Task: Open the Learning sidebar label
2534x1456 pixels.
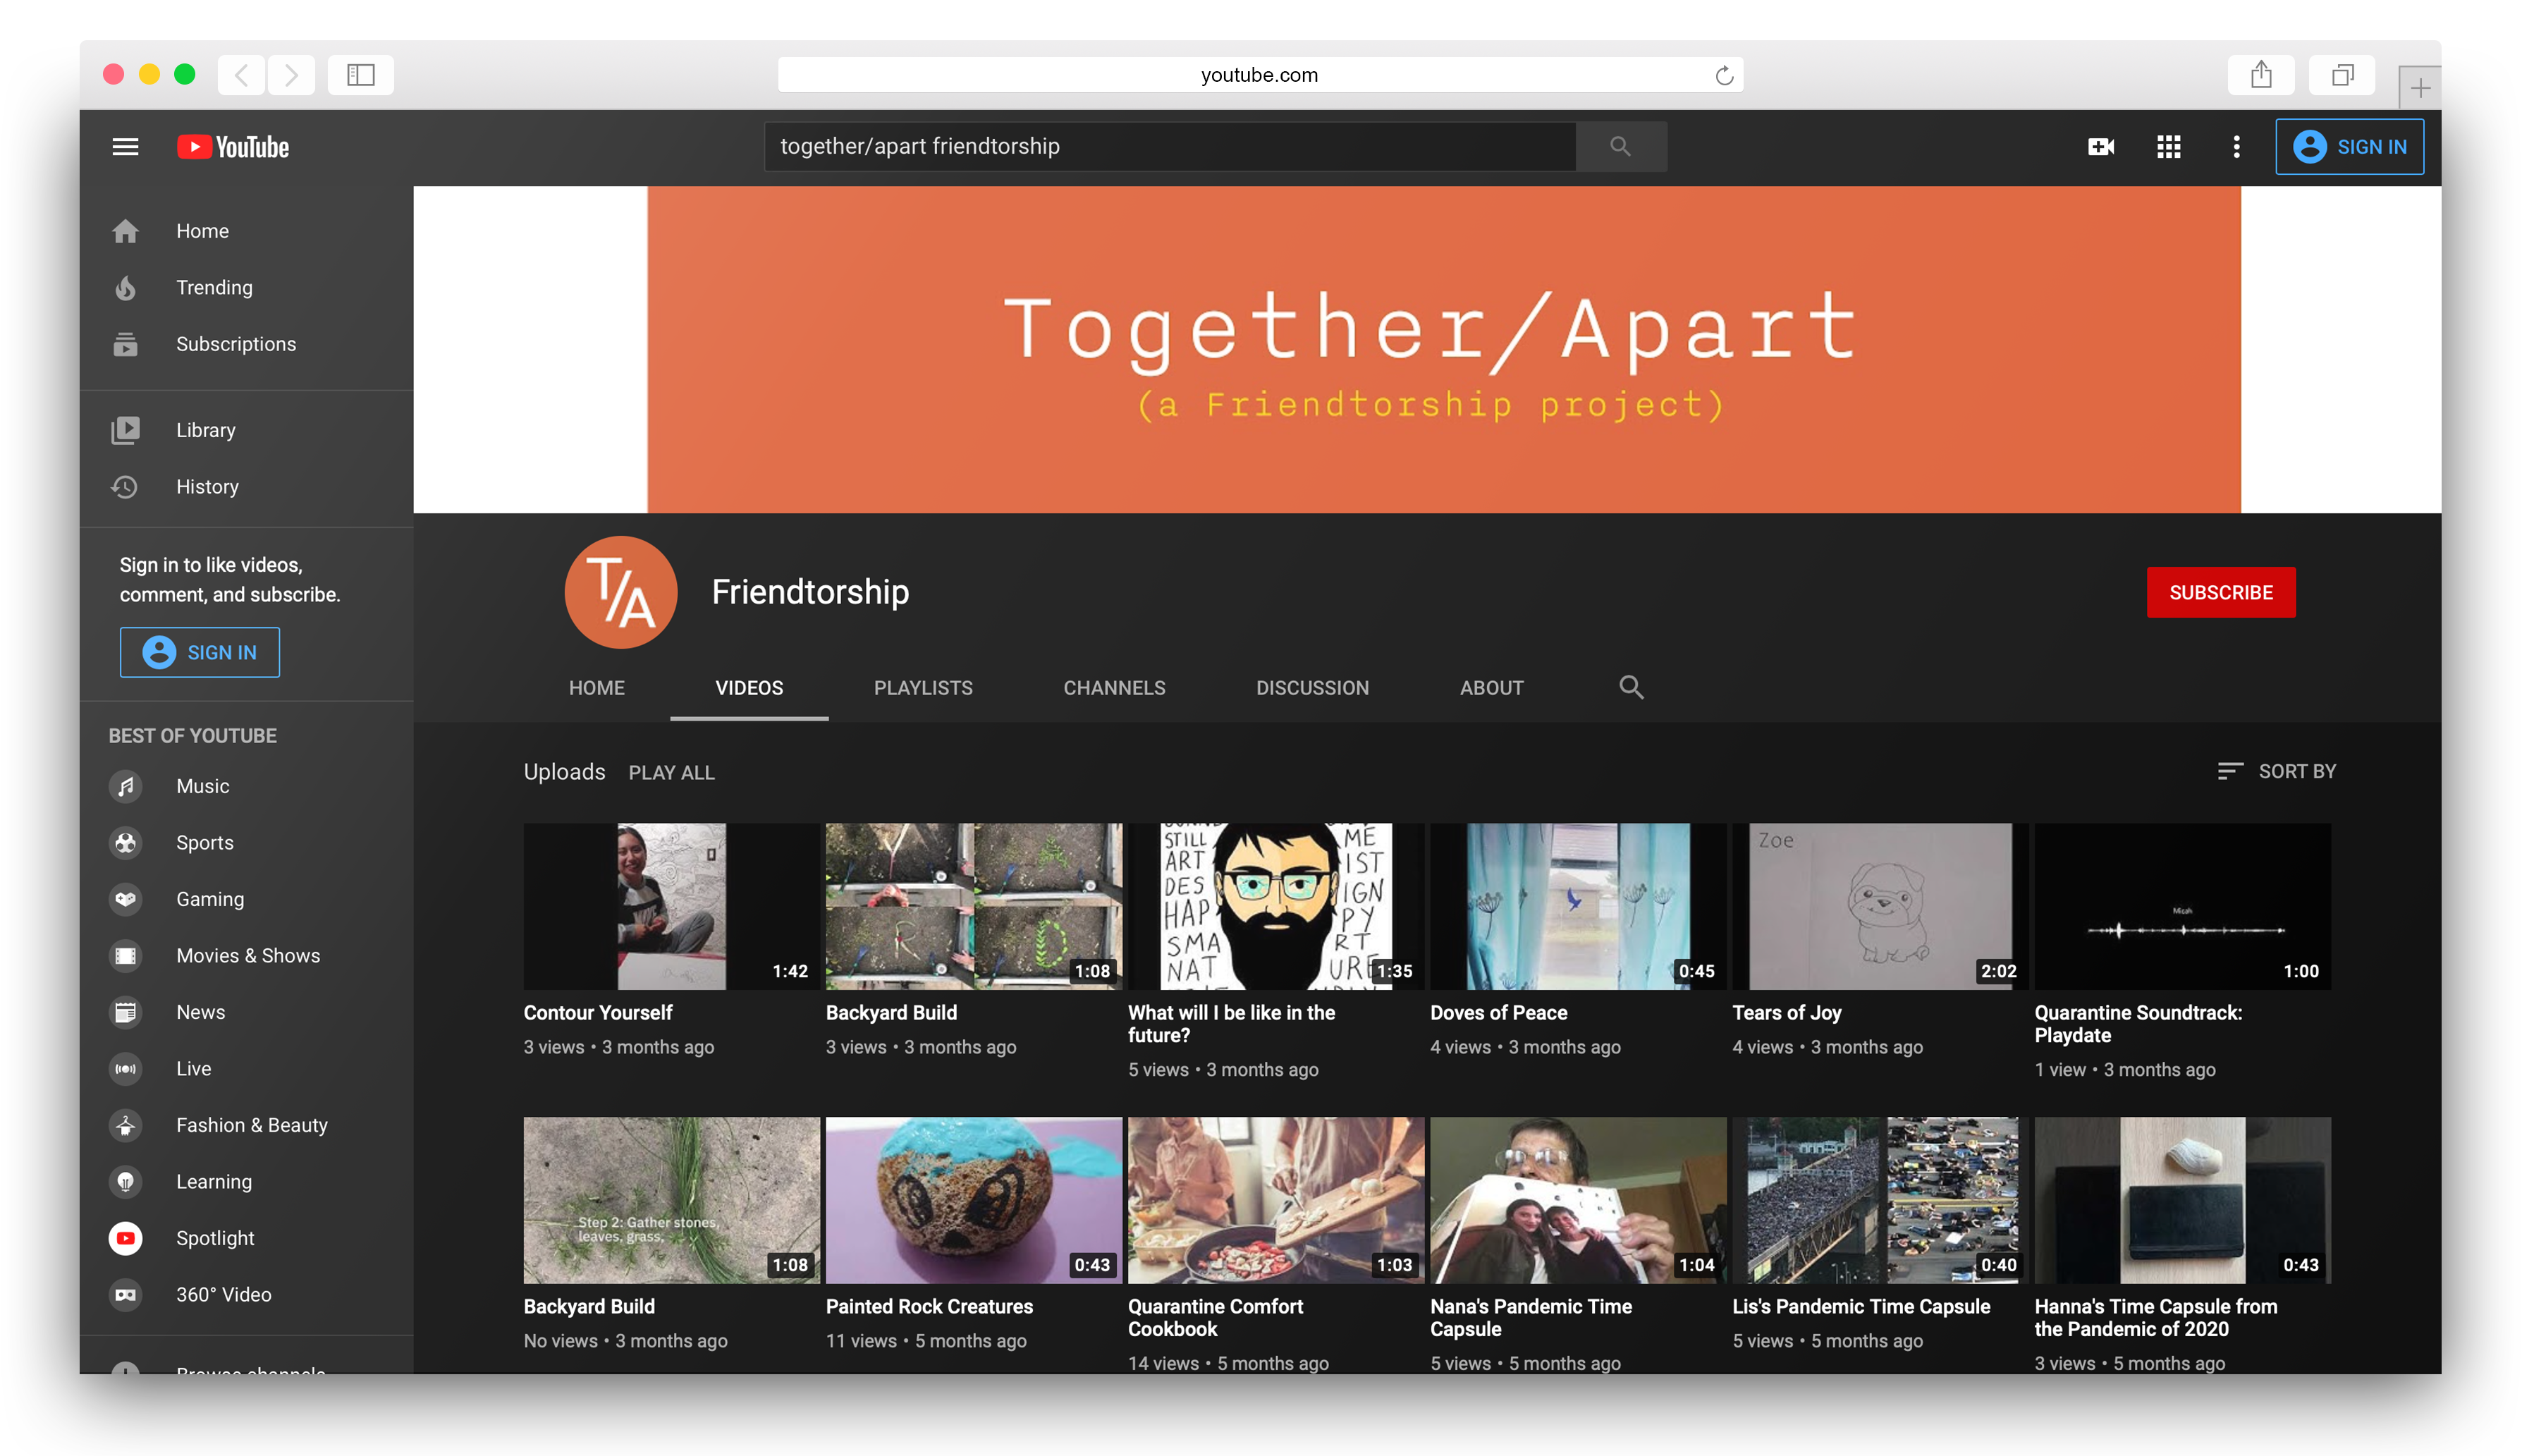Action: [x=214, y=1182]
